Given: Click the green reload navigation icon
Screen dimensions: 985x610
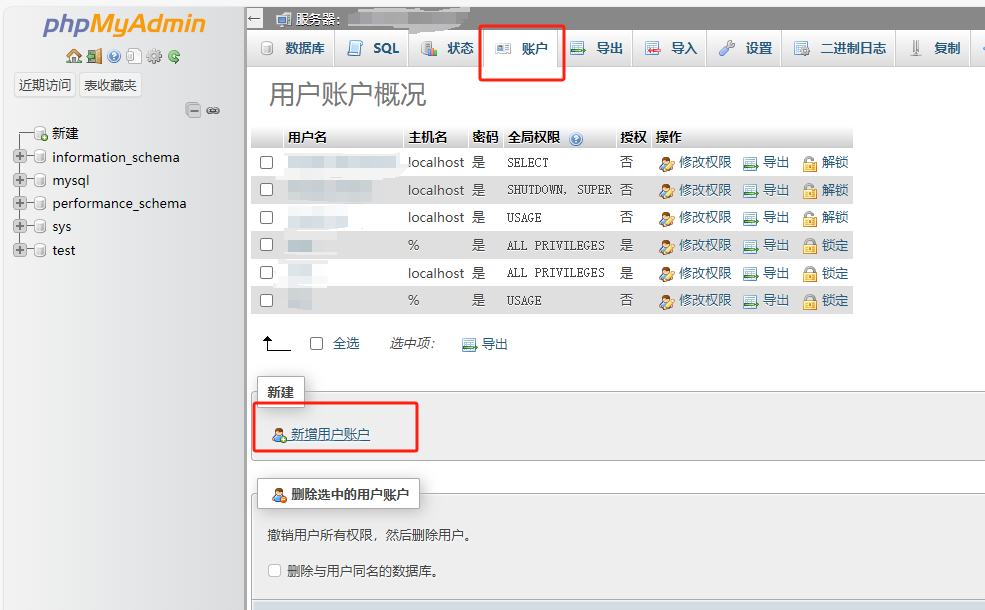Looking at the screenshot, I should coord(174,56).
